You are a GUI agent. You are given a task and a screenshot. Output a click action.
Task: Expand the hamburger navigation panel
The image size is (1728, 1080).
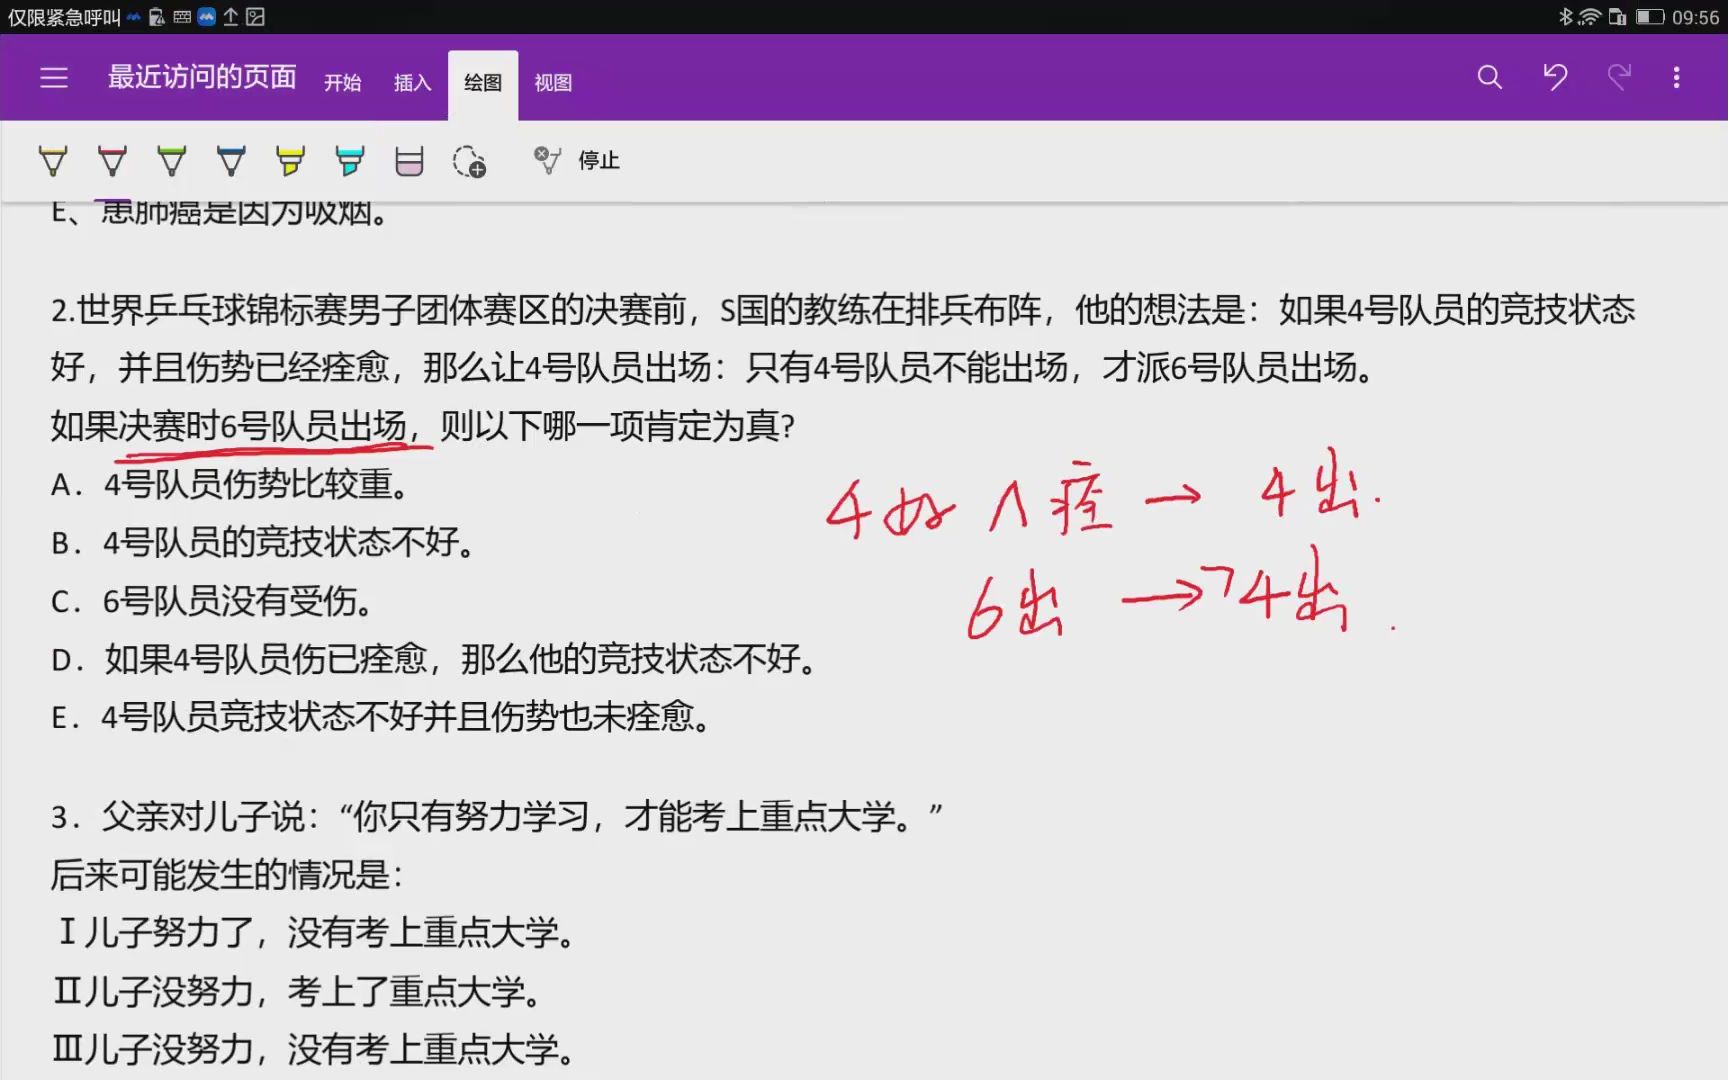pos(54,77)
